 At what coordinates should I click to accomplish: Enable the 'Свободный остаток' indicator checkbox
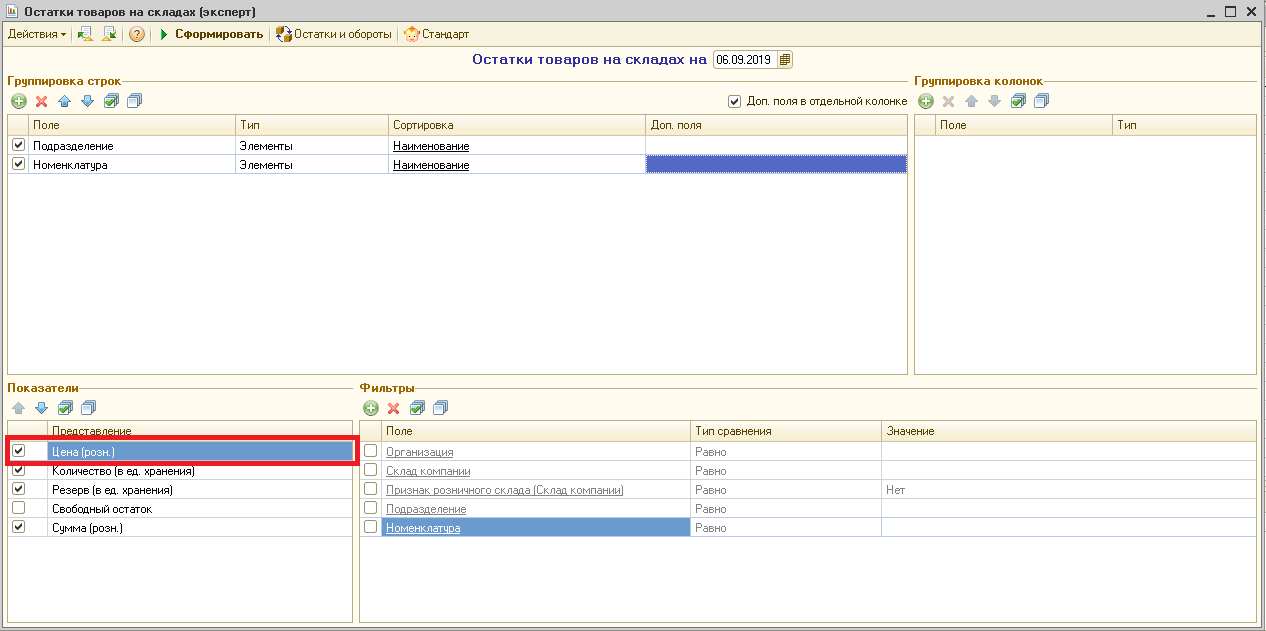(x=18, y=508)
